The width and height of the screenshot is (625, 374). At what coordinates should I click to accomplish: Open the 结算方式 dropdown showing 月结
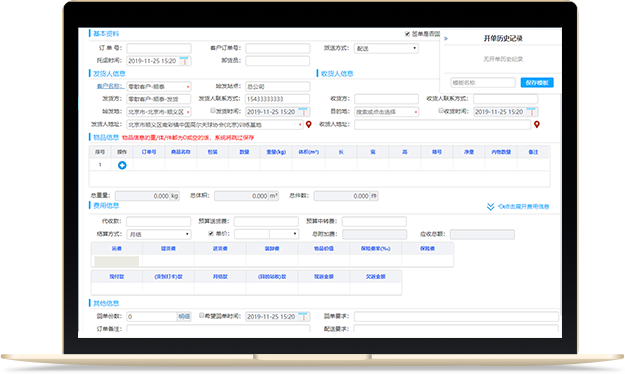[159, 234]
